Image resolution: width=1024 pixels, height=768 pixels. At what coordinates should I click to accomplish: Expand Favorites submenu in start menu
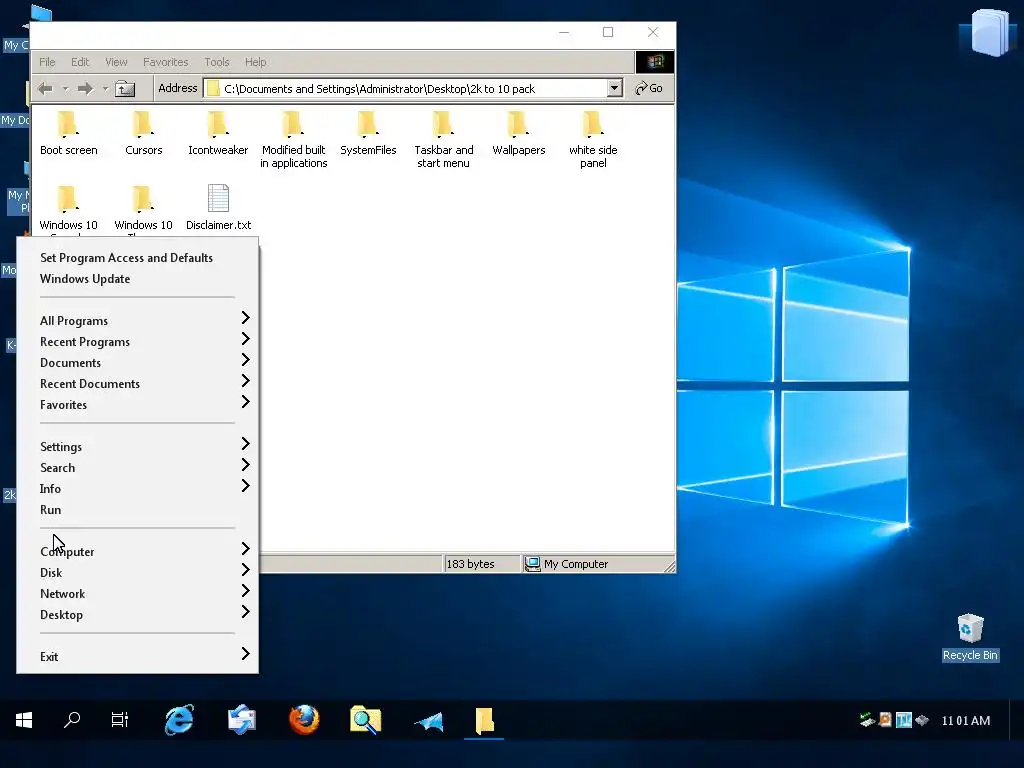[x=137, y=404]
